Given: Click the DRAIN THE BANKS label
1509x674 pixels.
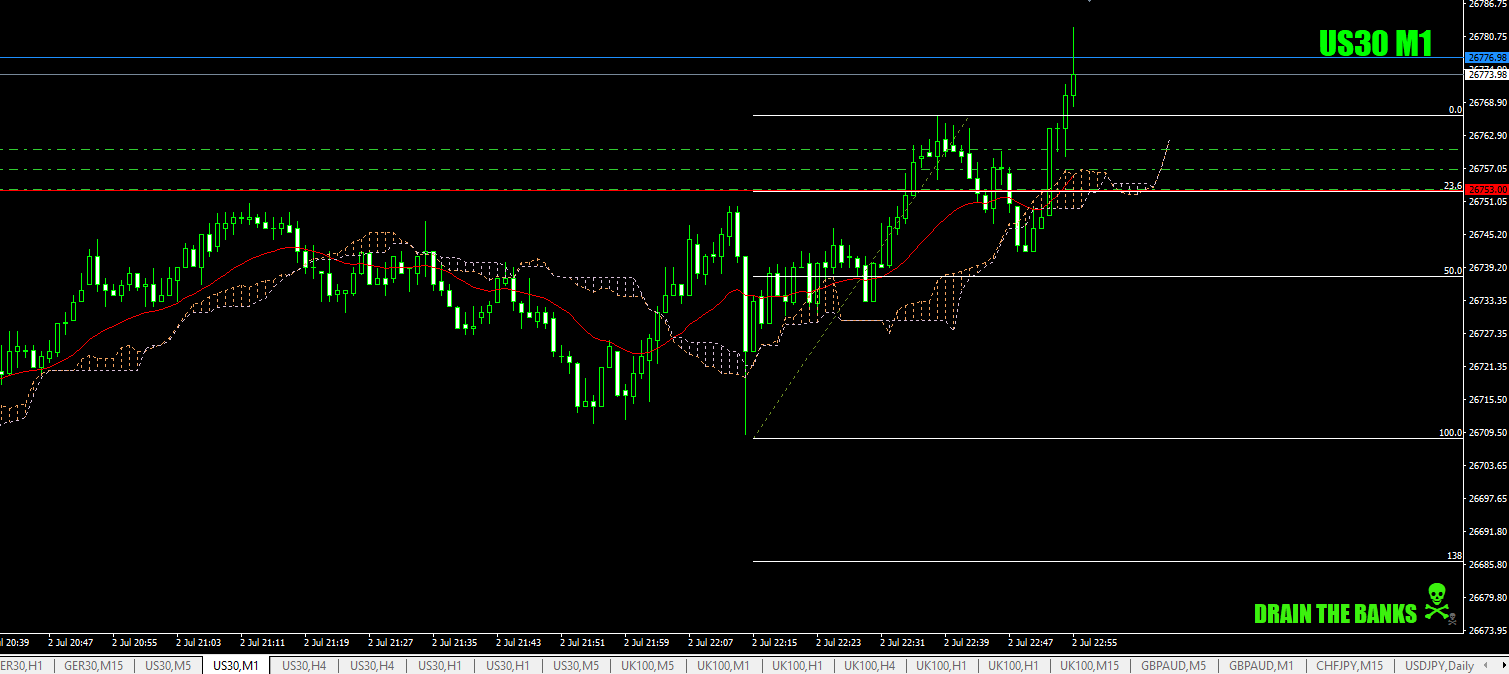Looking at the screenshot, I should tap(1335, 613).
